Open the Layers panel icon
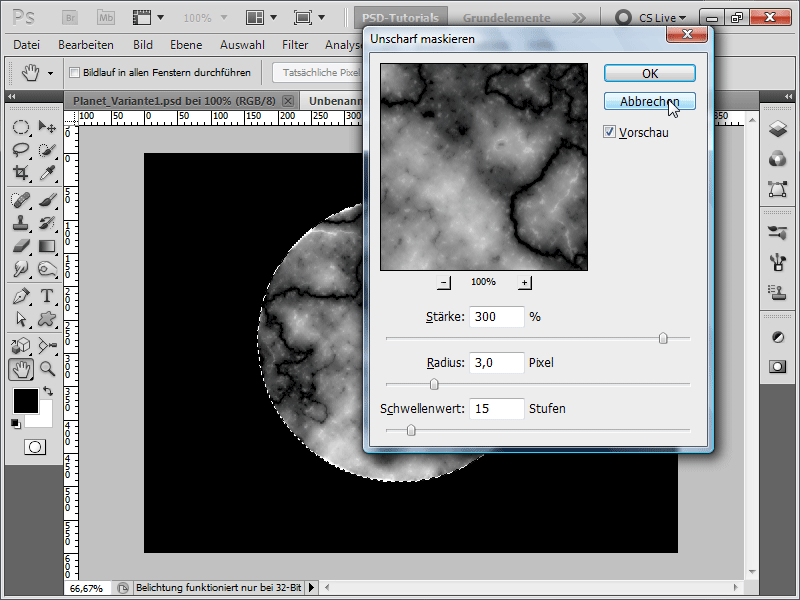Screen dimensions: 800x600 778,129
